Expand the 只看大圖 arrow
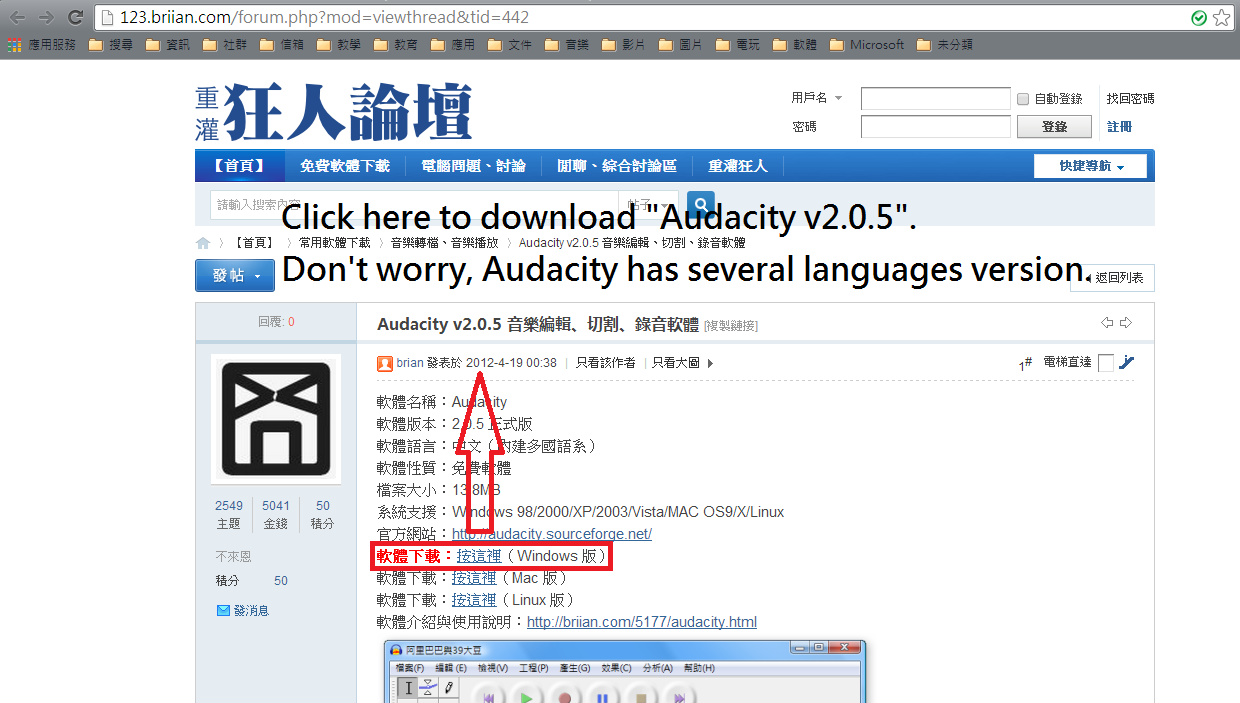 tap(710, 363)
